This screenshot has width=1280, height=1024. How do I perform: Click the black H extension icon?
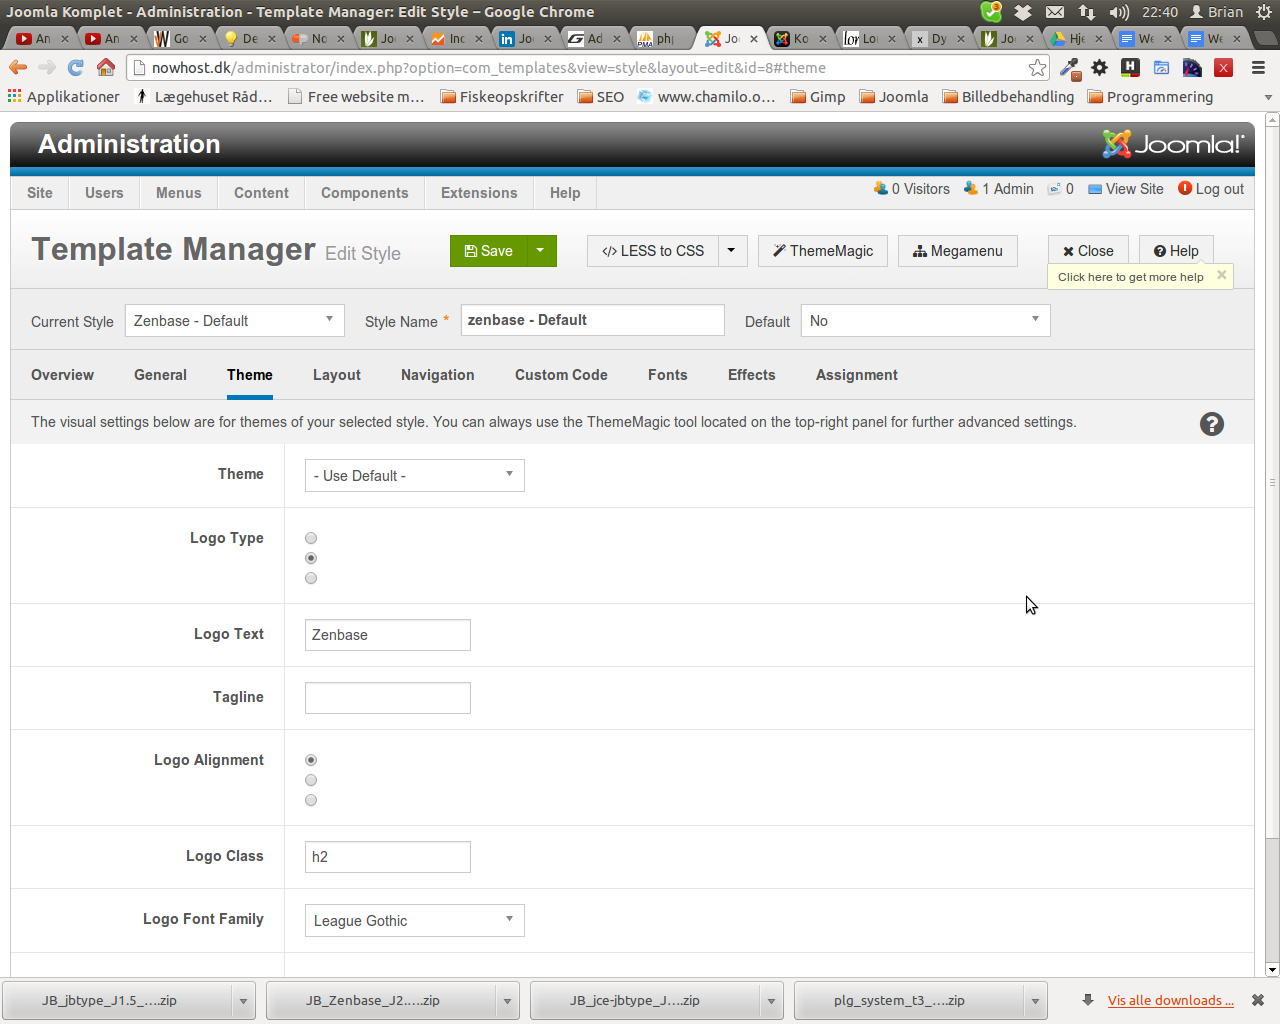[x=1130, y=67]
